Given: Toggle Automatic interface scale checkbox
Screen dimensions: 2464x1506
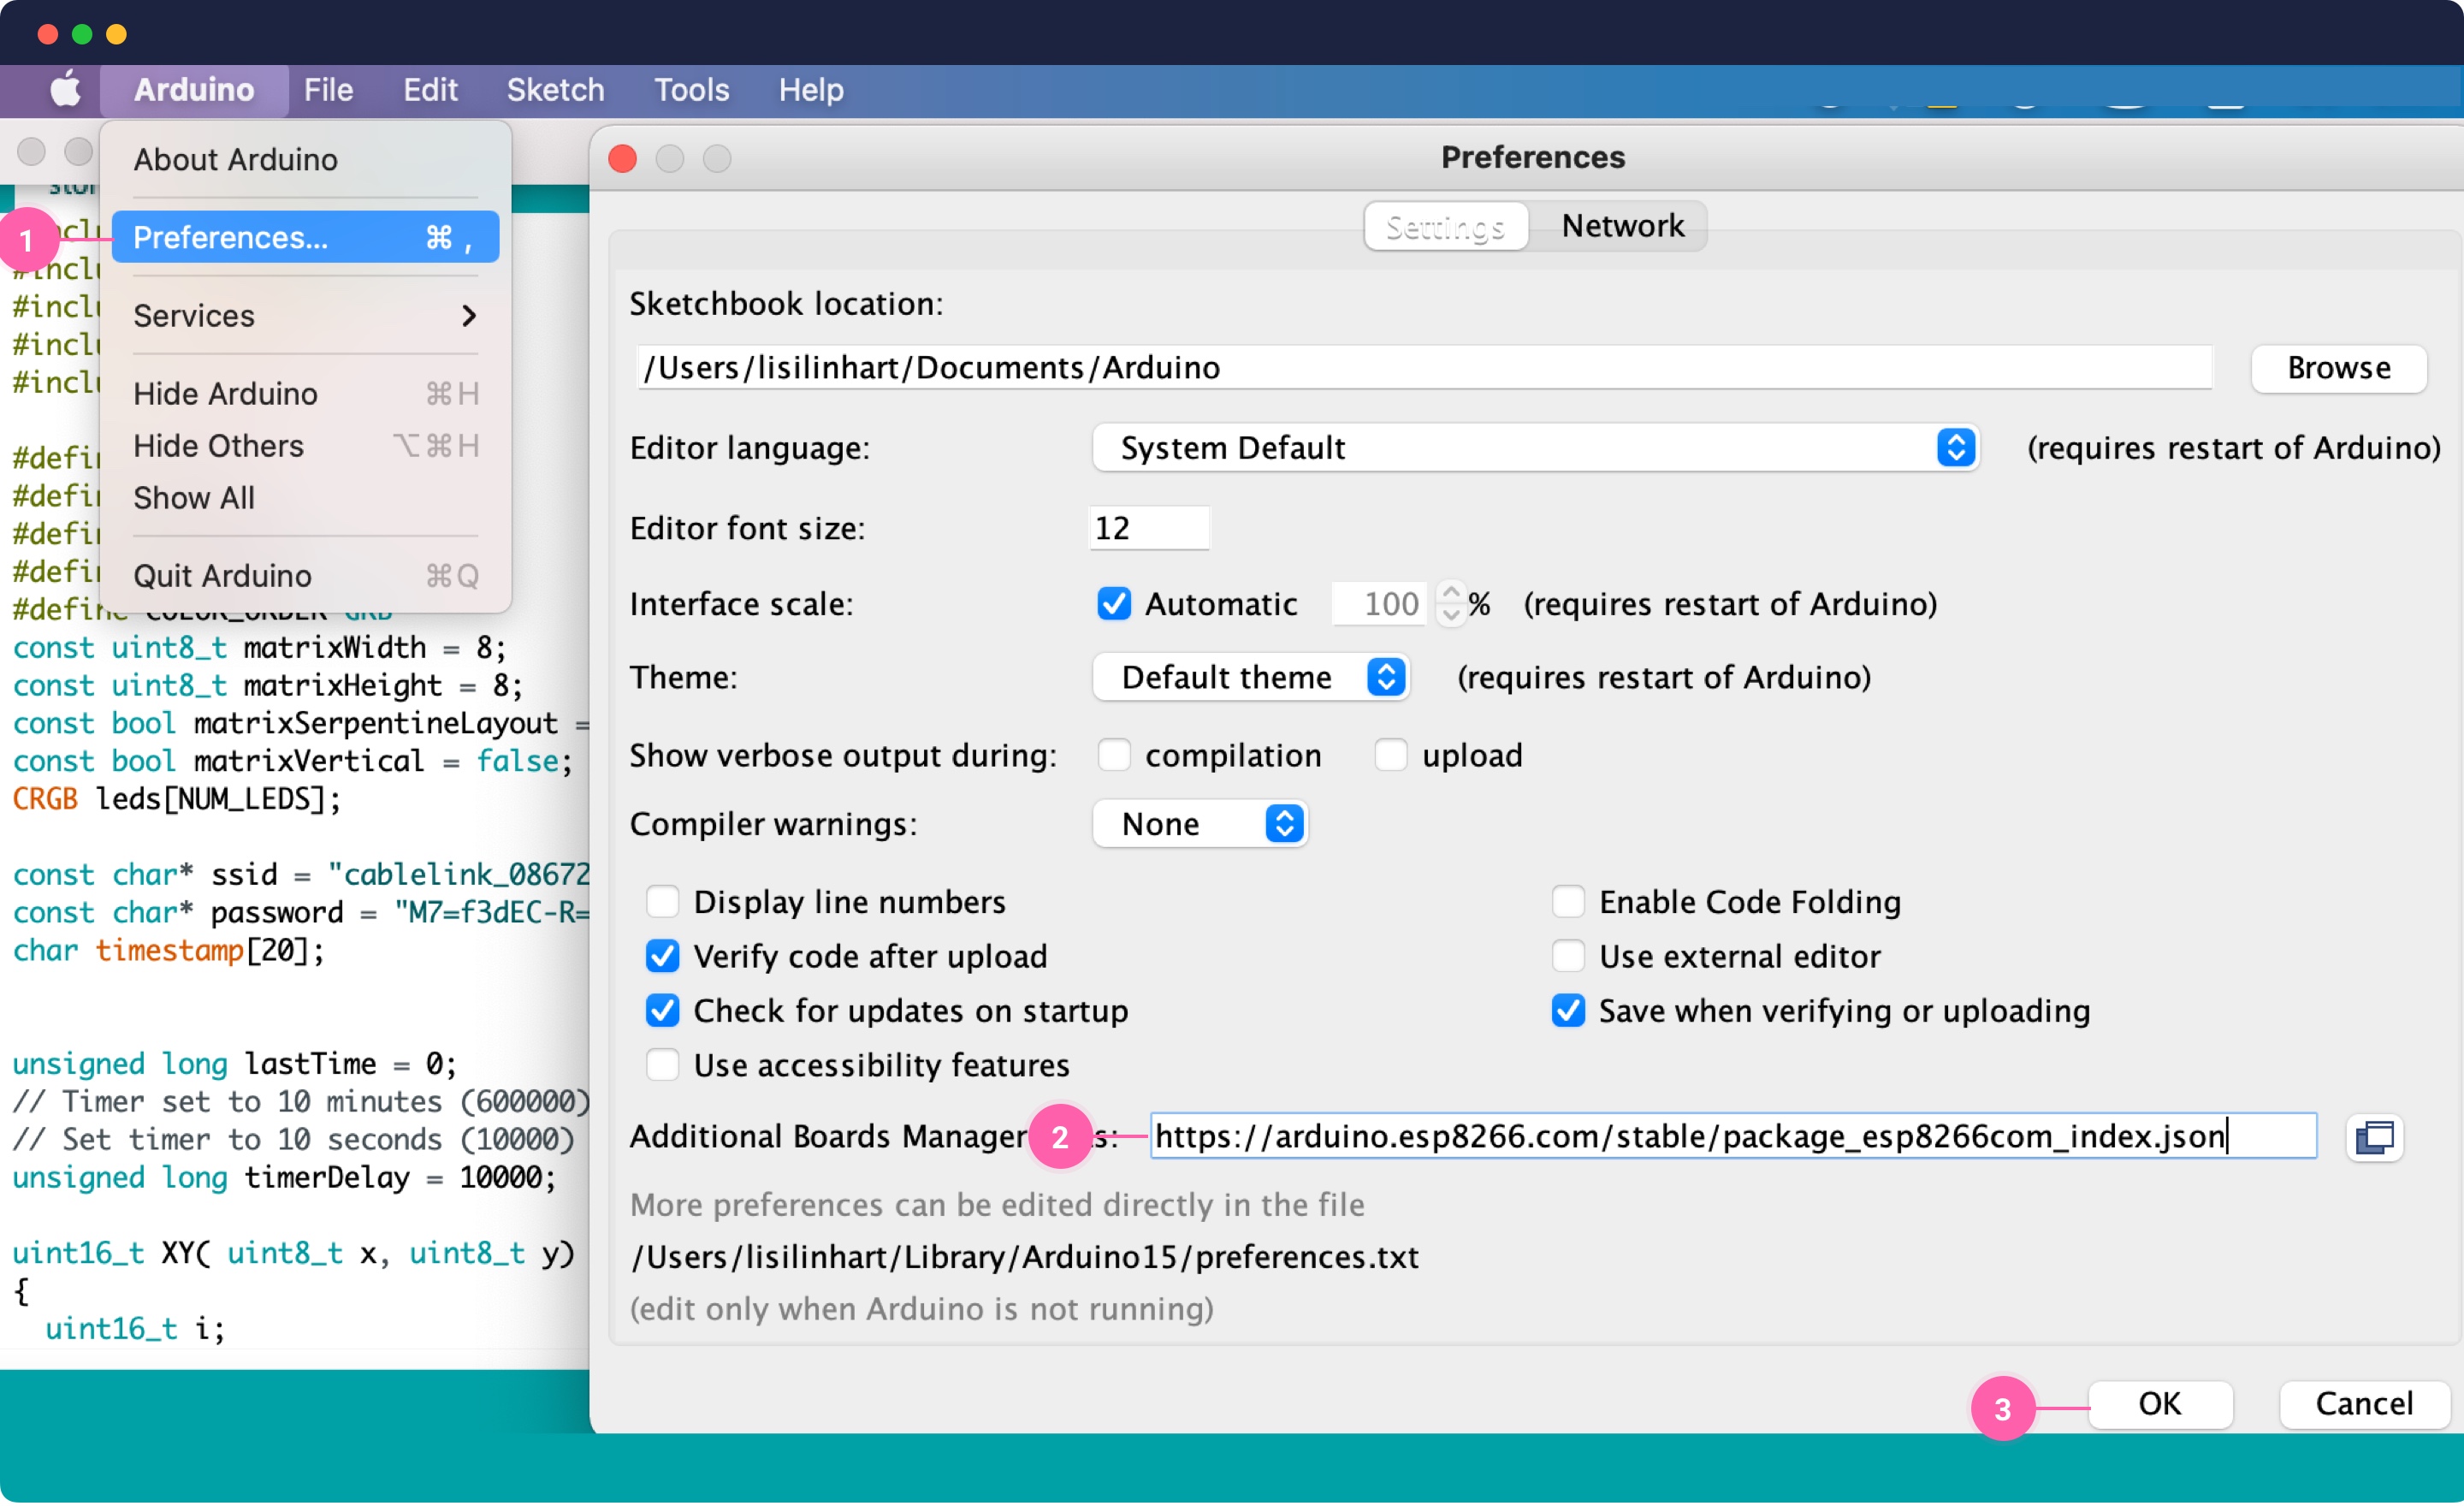Looking at the screenshot, I should (x=1114, y=604).
